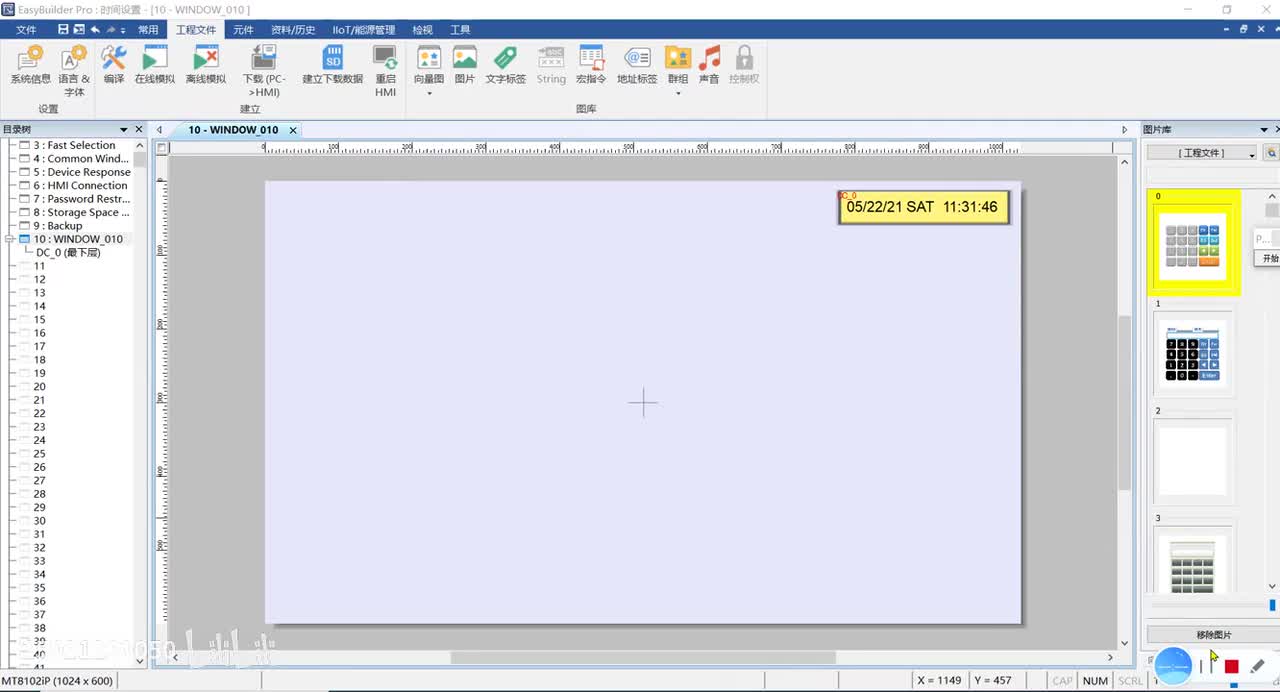Open the 文件 menu
Viewport: 1280px width, 692px height.
(x=26, y=30)
